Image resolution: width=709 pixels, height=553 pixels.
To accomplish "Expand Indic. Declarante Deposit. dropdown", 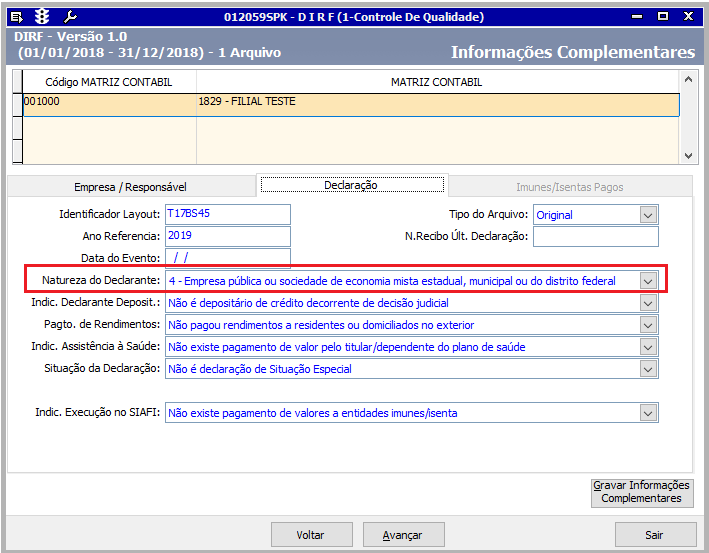I will point(648,303).
